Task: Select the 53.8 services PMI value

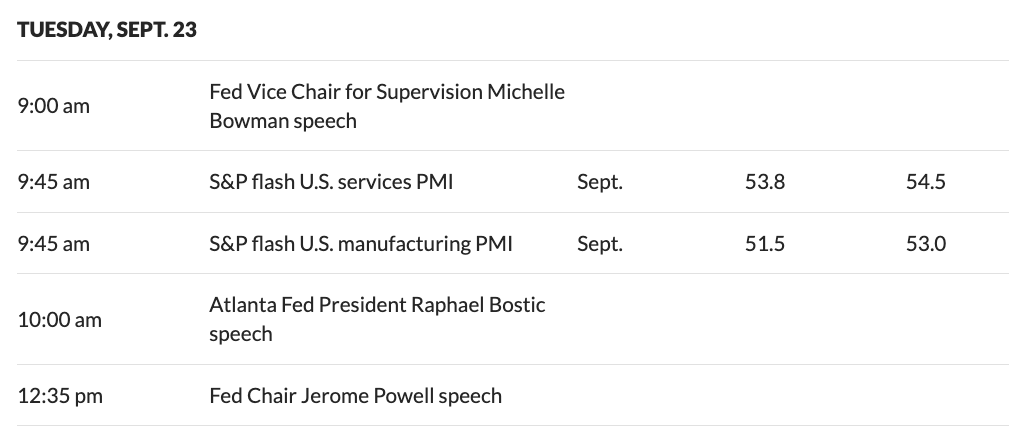Action: coord(765,182)
